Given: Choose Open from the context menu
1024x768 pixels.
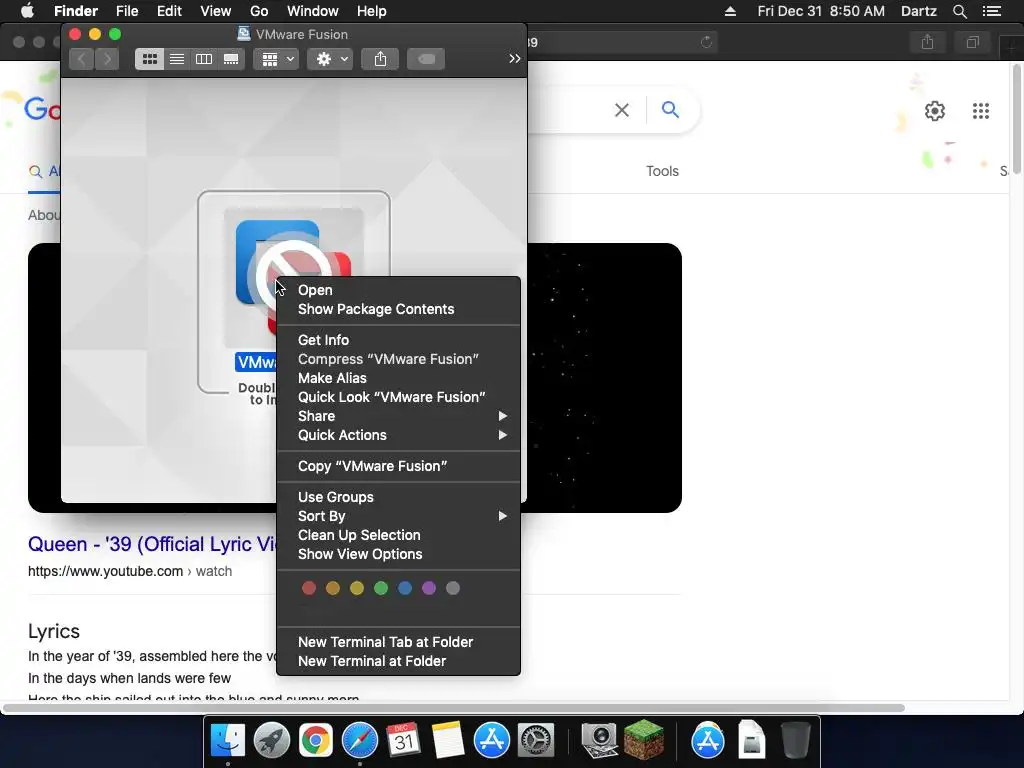Looking at the screenshot, I should pyautogui.click(x=398, y=290).
